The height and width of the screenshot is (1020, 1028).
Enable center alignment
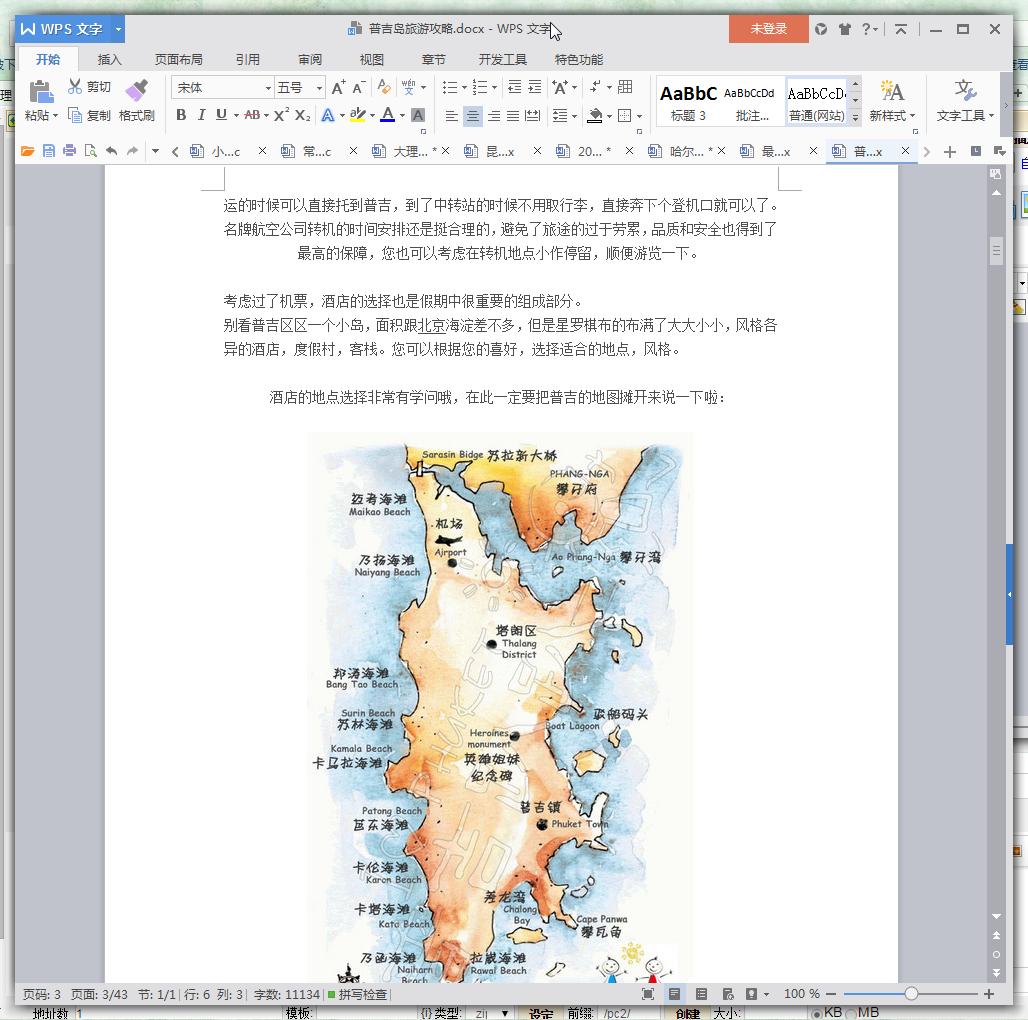coord(473,116)
